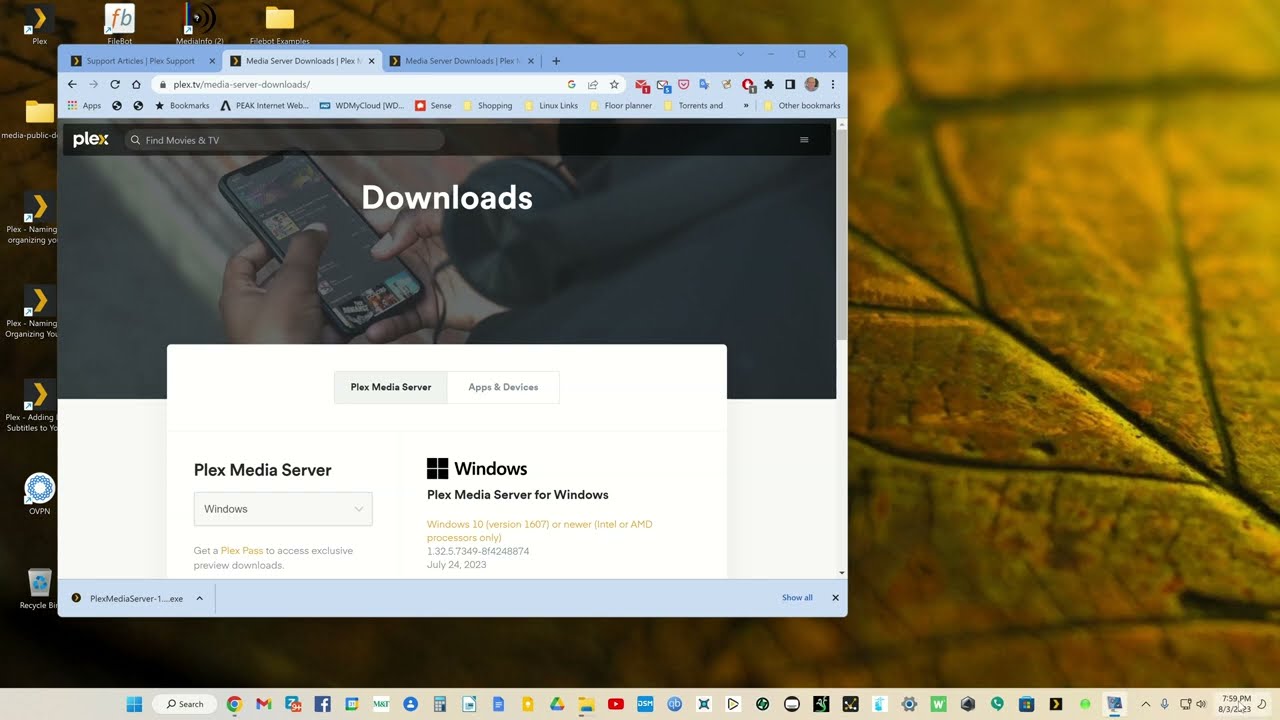Open the PEAK Internet Web bookmark

265,105
